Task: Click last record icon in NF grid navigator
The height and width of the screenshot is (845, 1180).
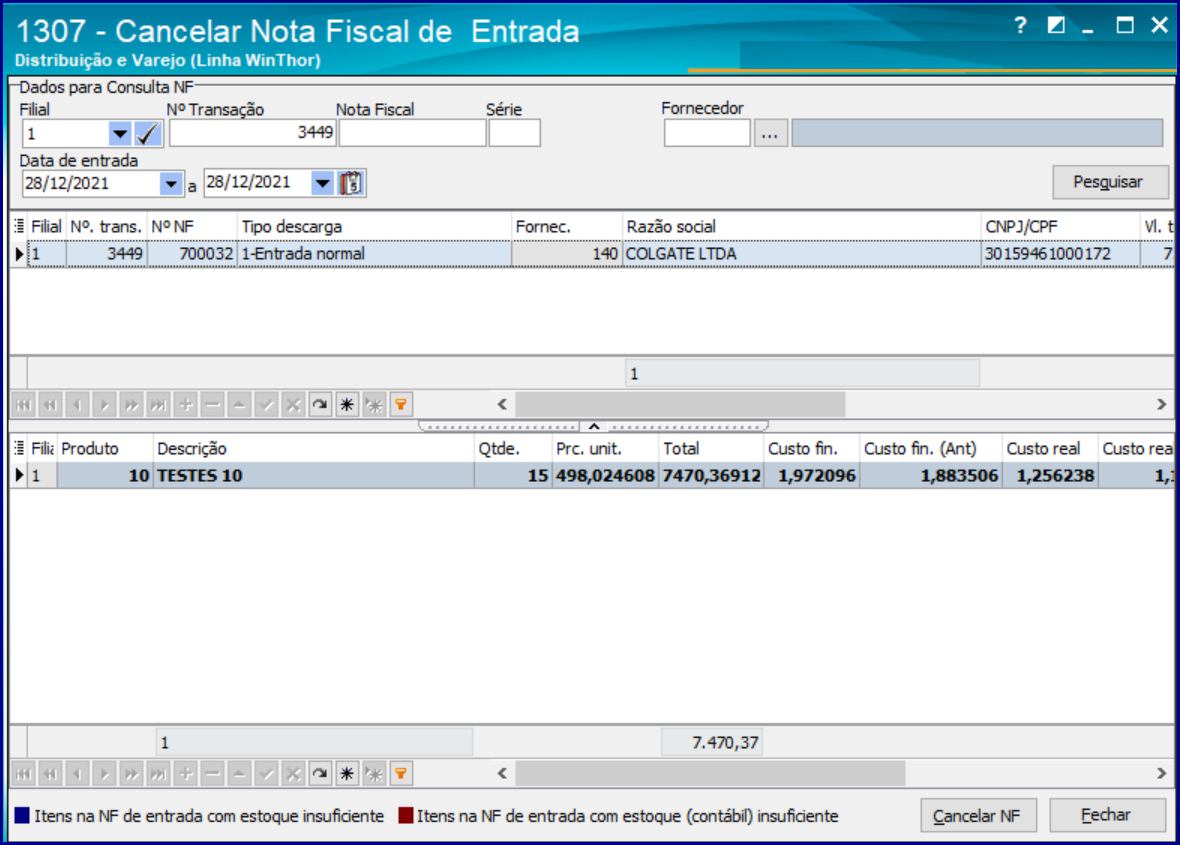Action: click(x=158, y=405)
